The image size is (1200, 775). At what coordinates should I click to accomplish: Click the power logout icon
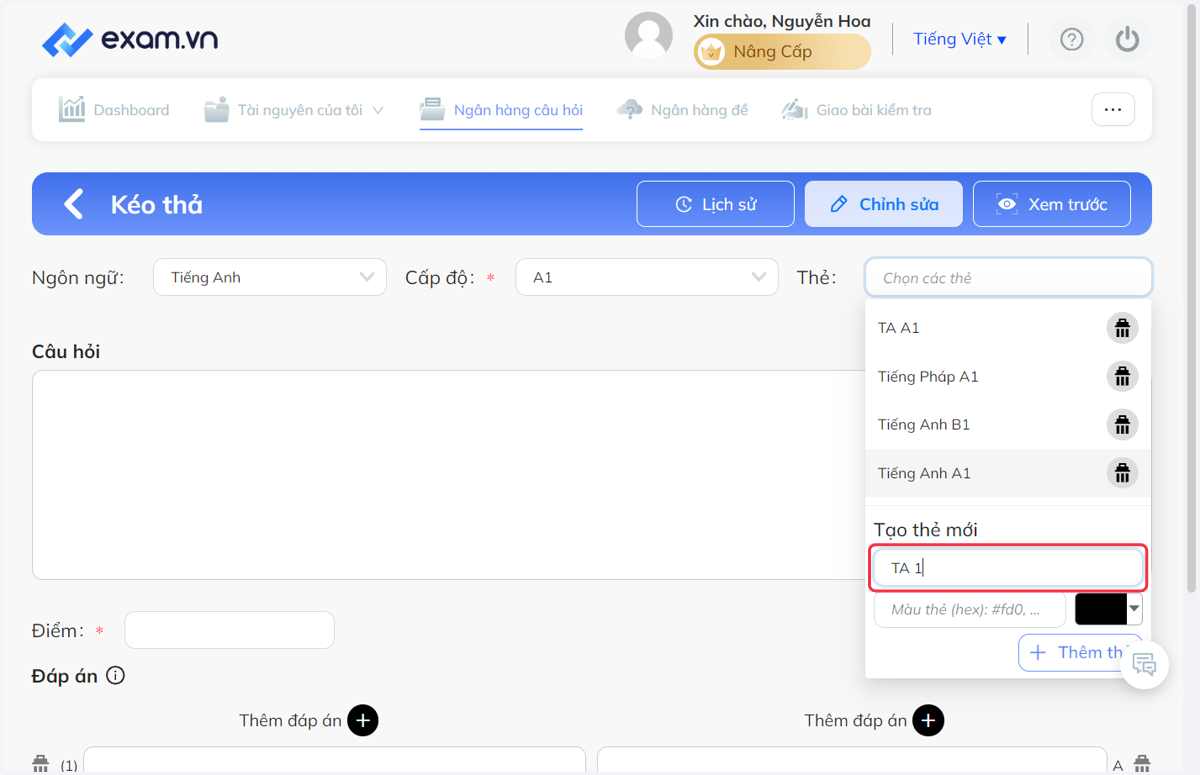[x=1128, y=39]
